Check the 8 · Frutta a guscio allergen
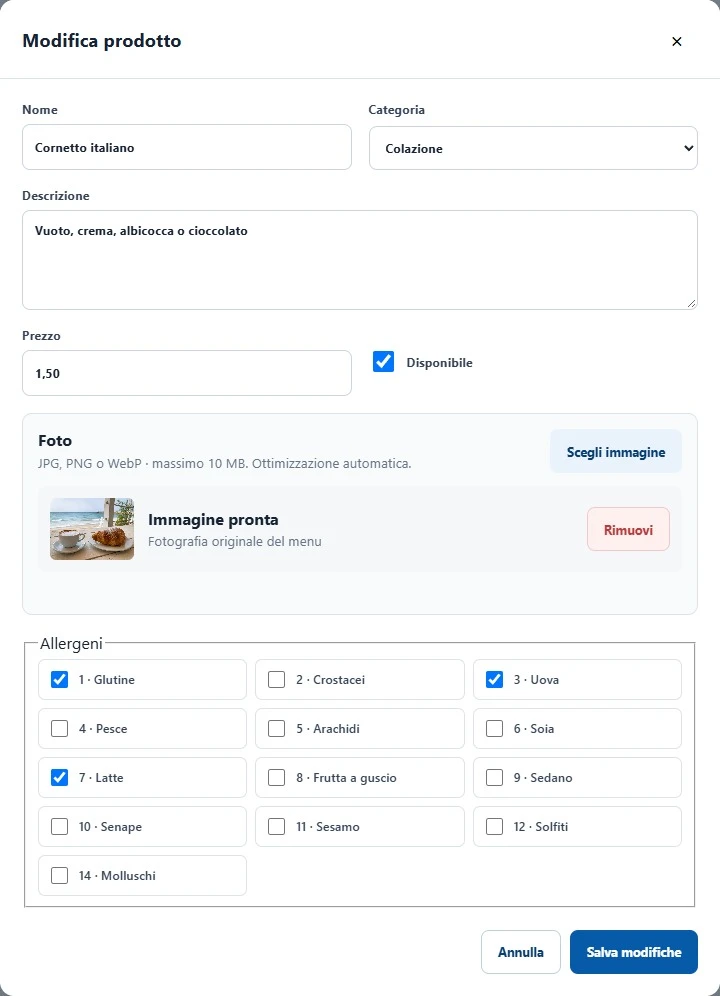Screen dimensions: 720x996 click(276, 777)
